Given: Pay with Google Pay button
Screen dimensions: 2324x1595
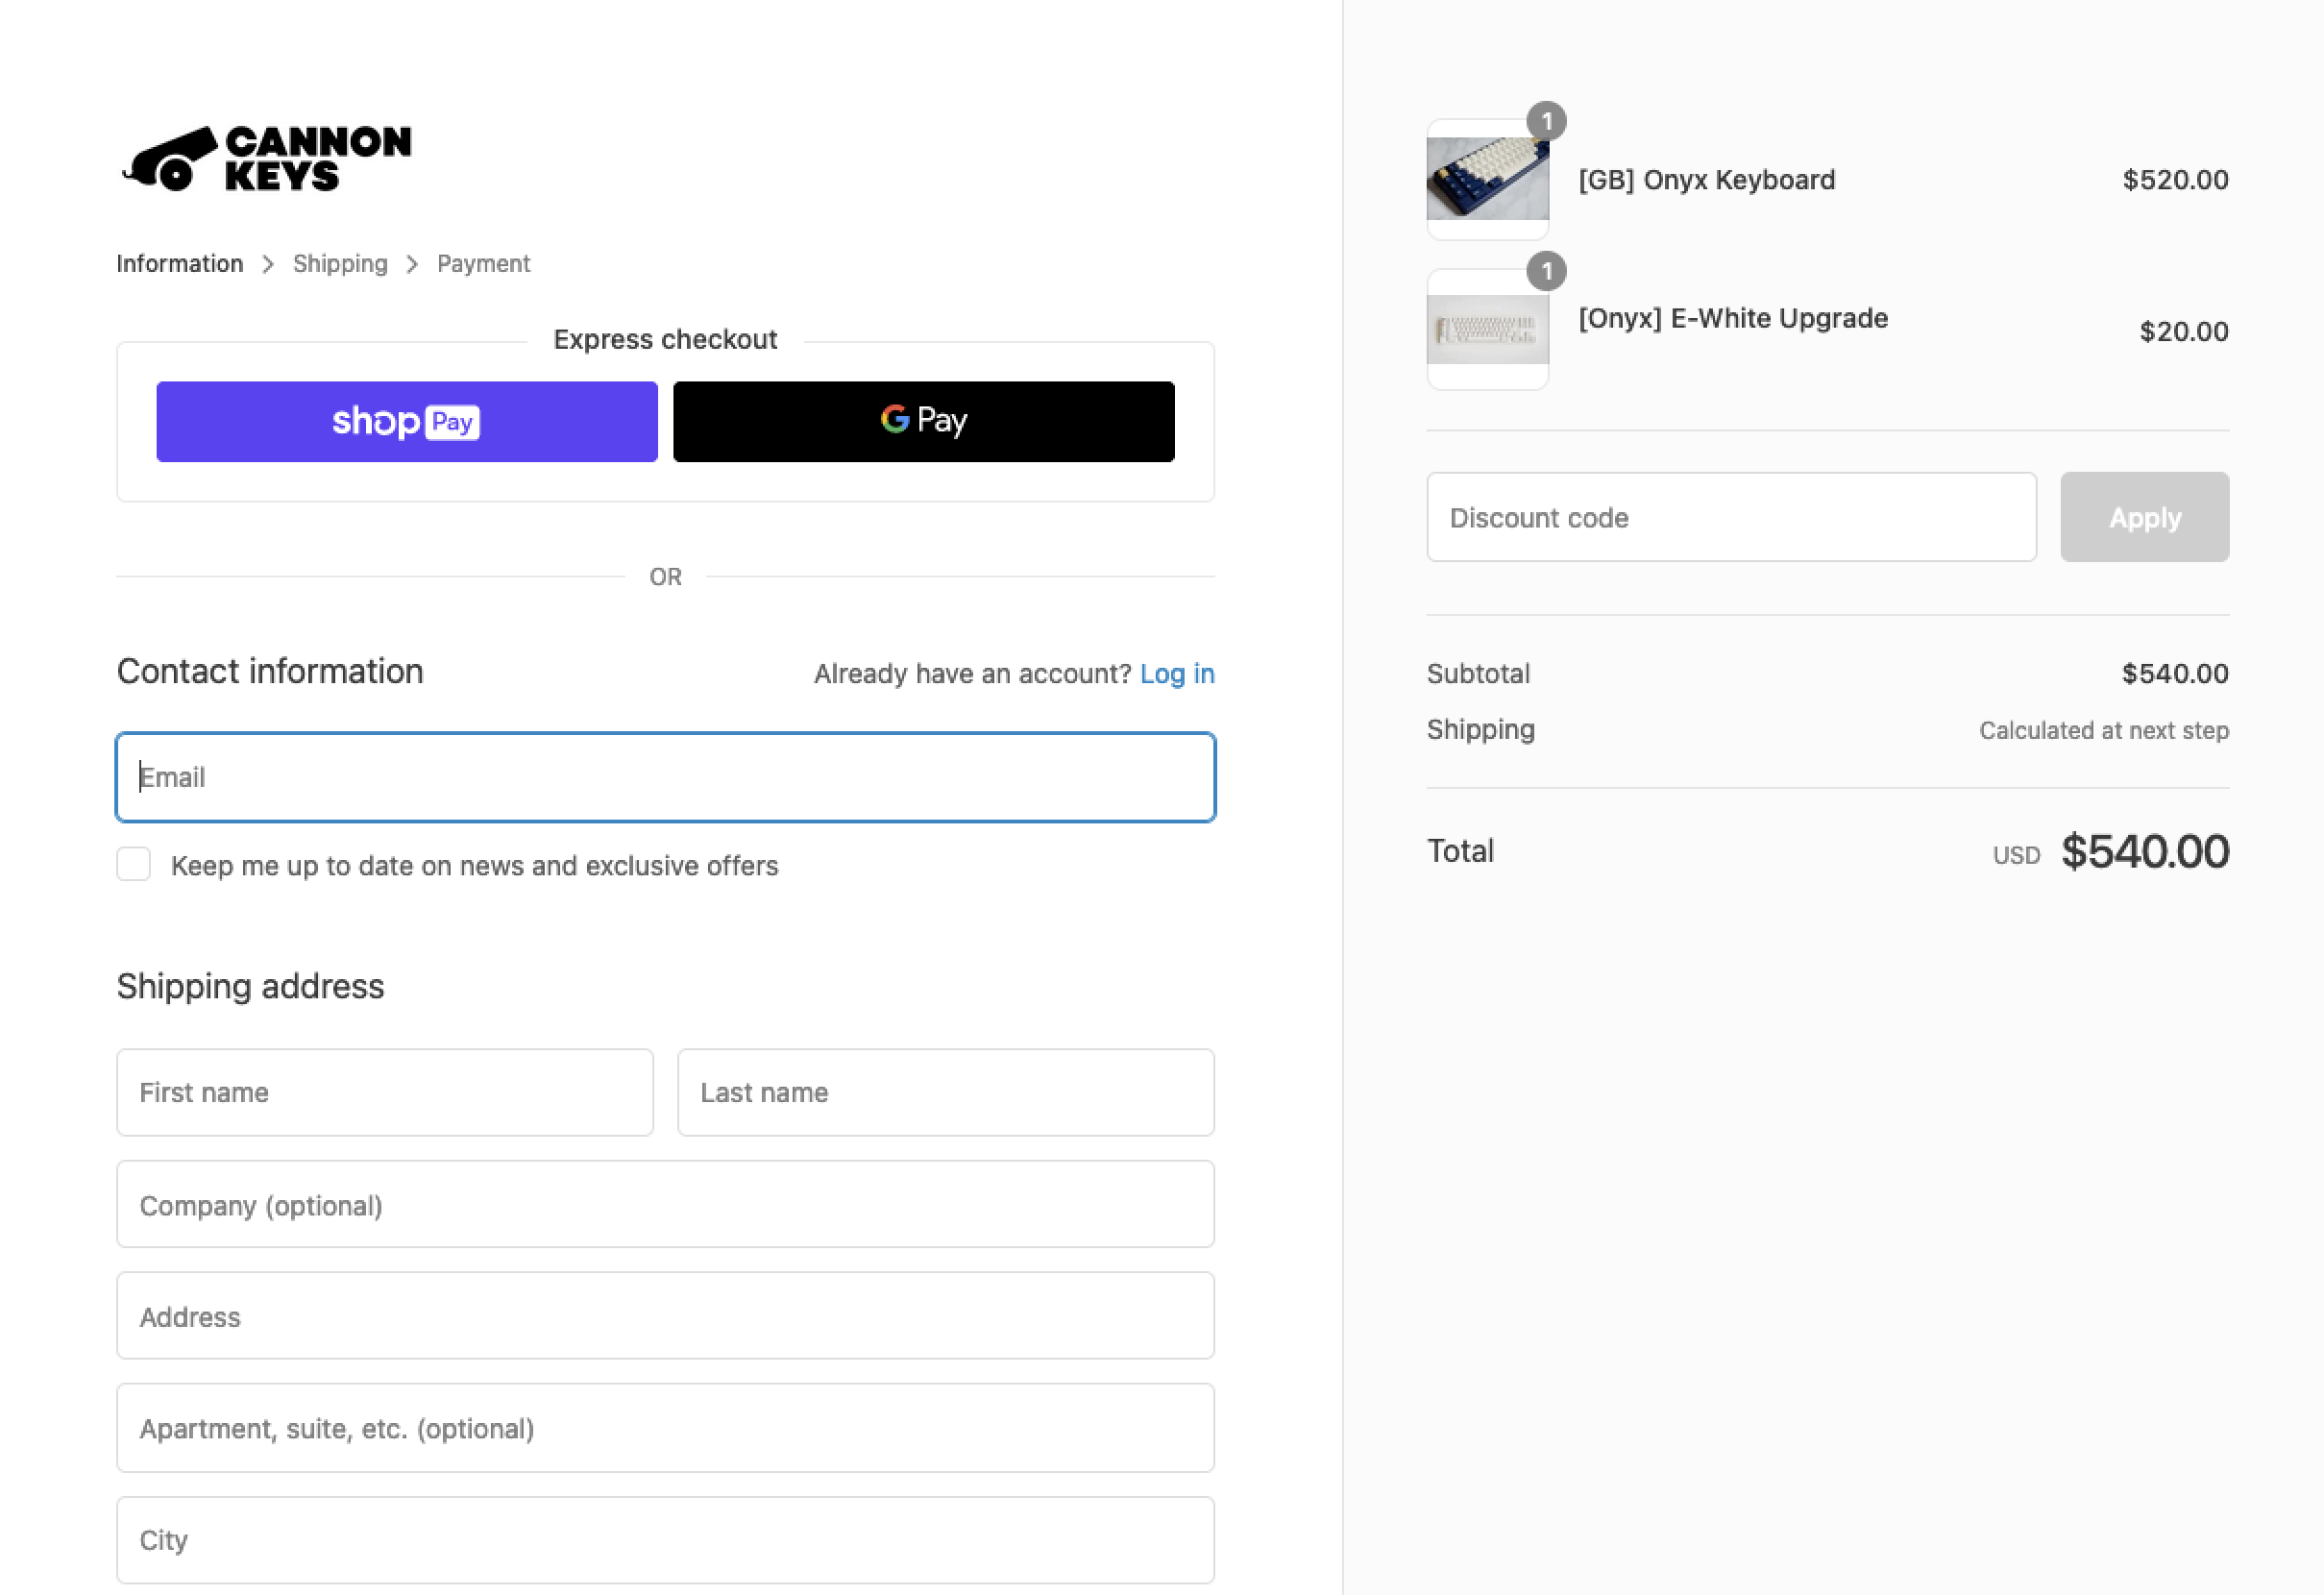Looking at the screenshot, I should pos(924,421).
